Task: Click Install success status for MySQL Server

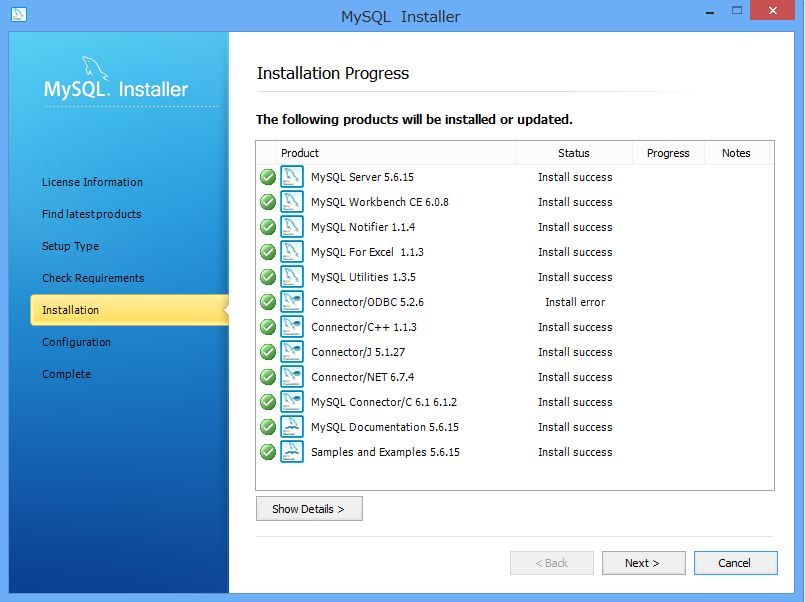Action: pos(575,177)
